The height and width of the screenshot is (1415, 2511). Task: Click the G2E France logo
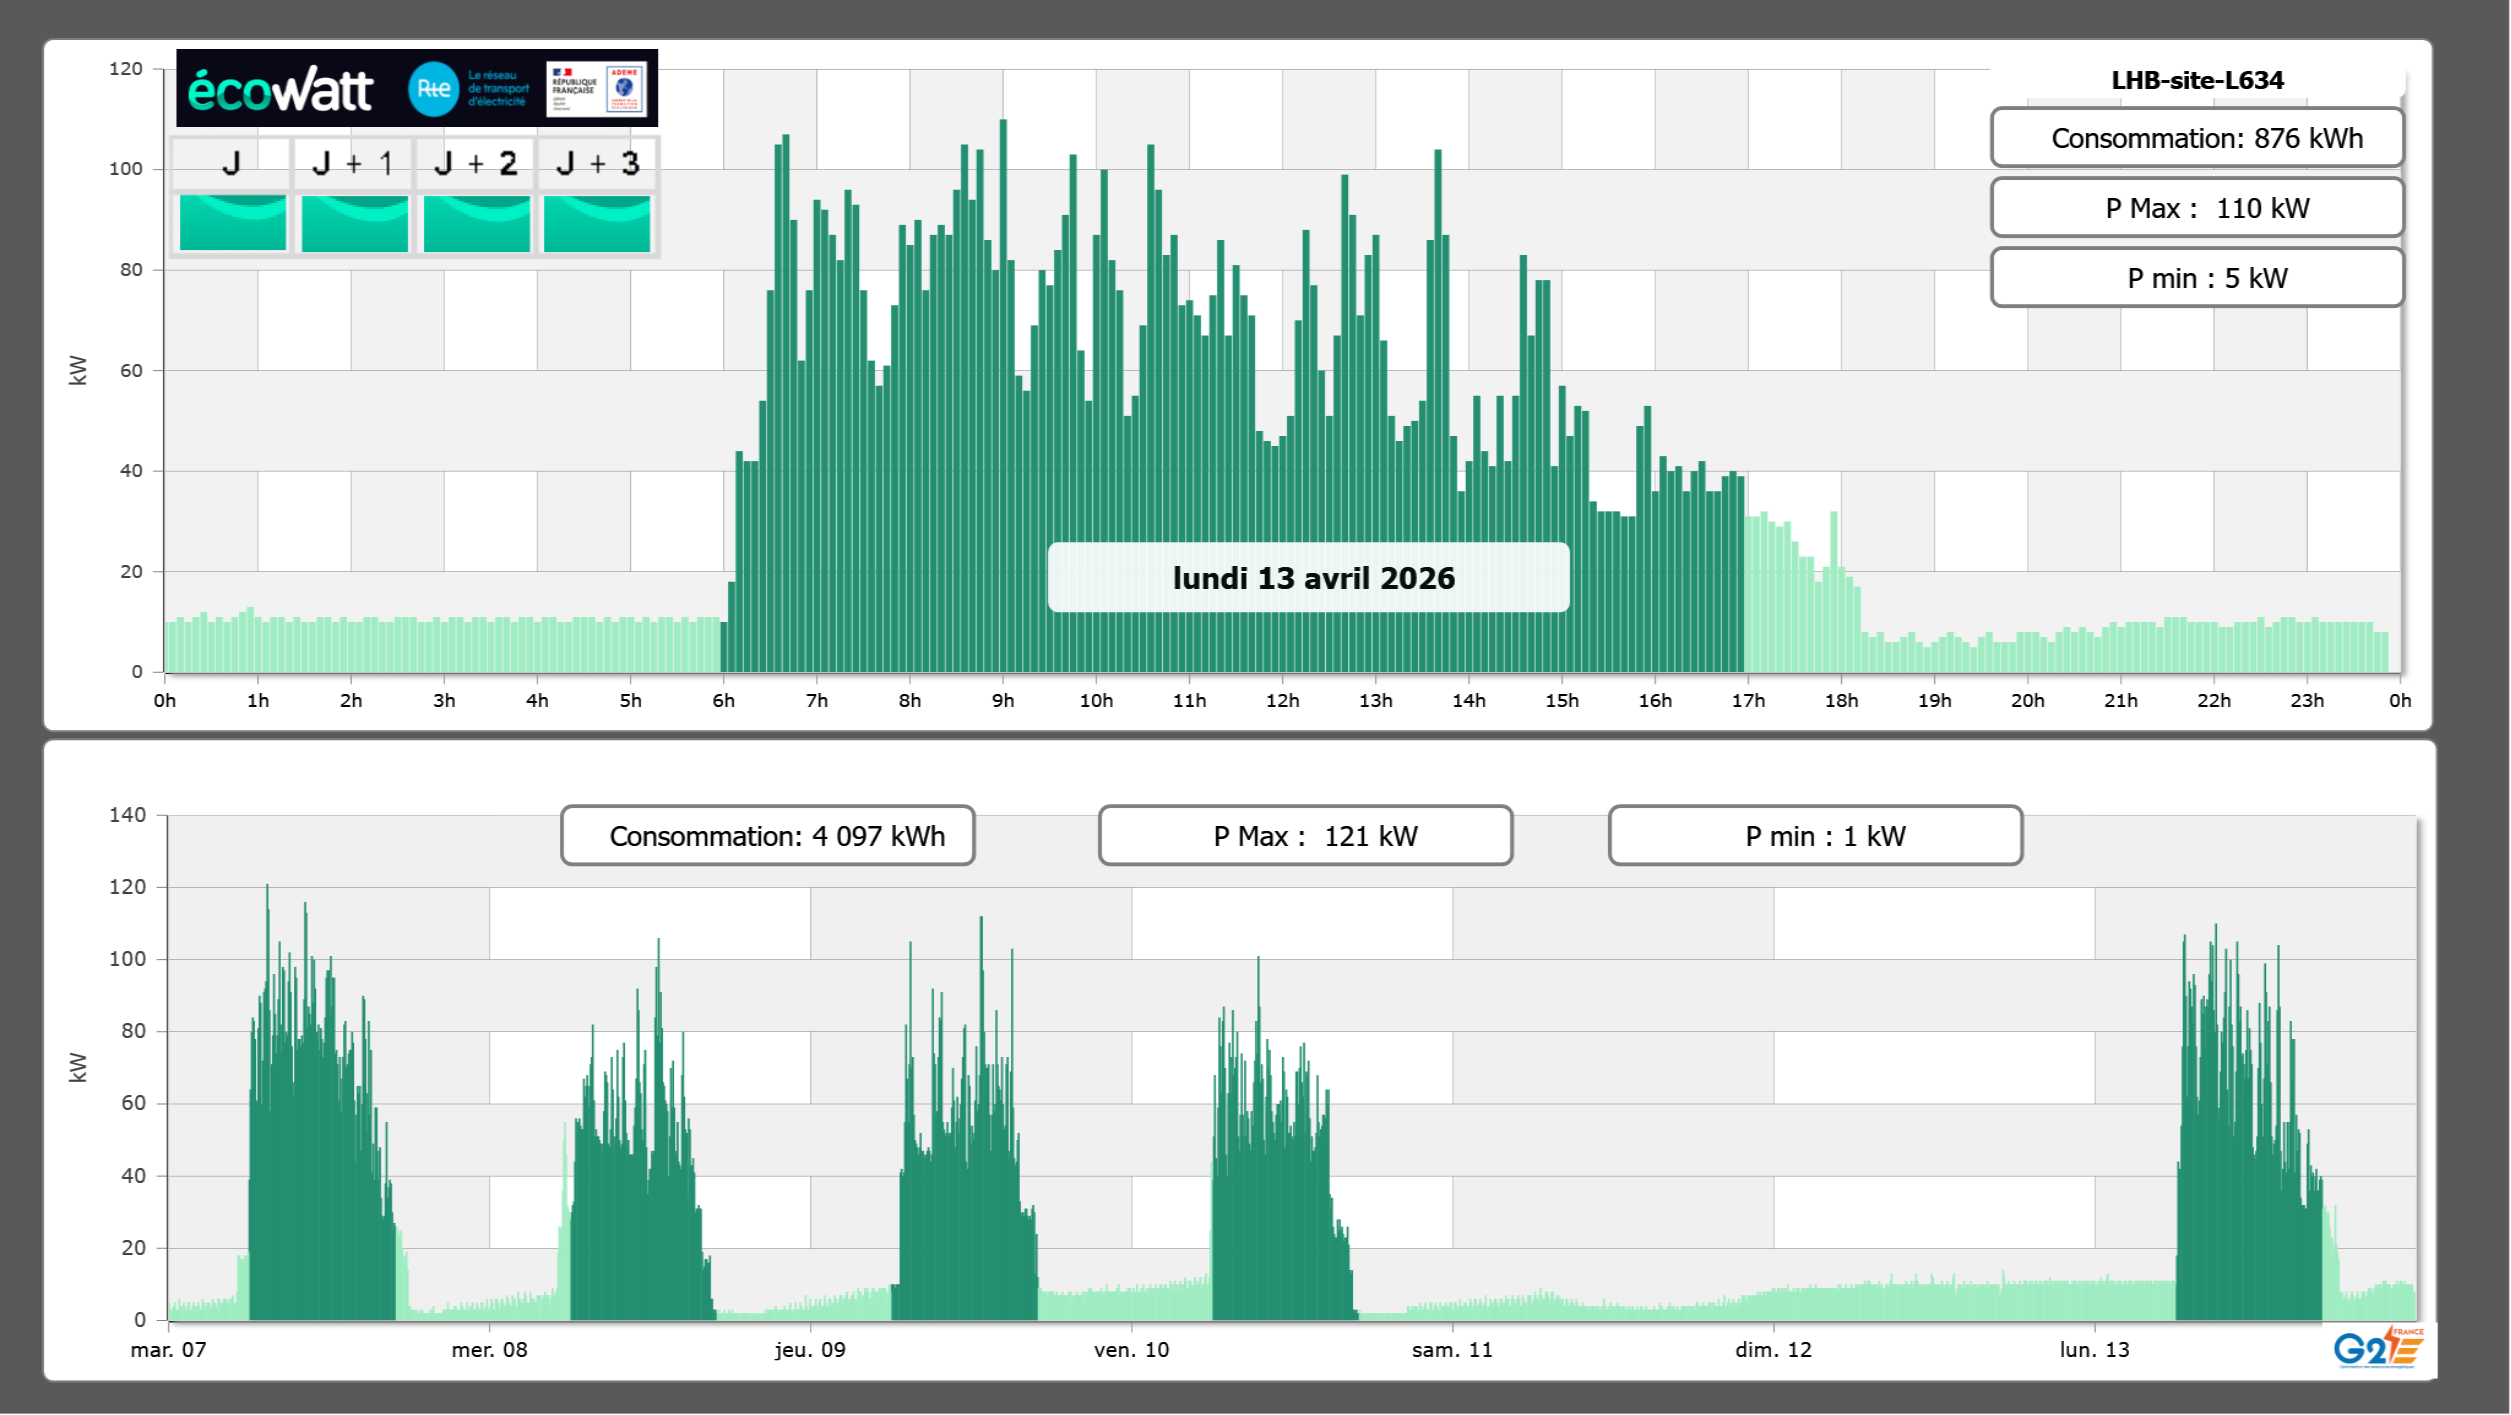[x=2378, y=1349]
